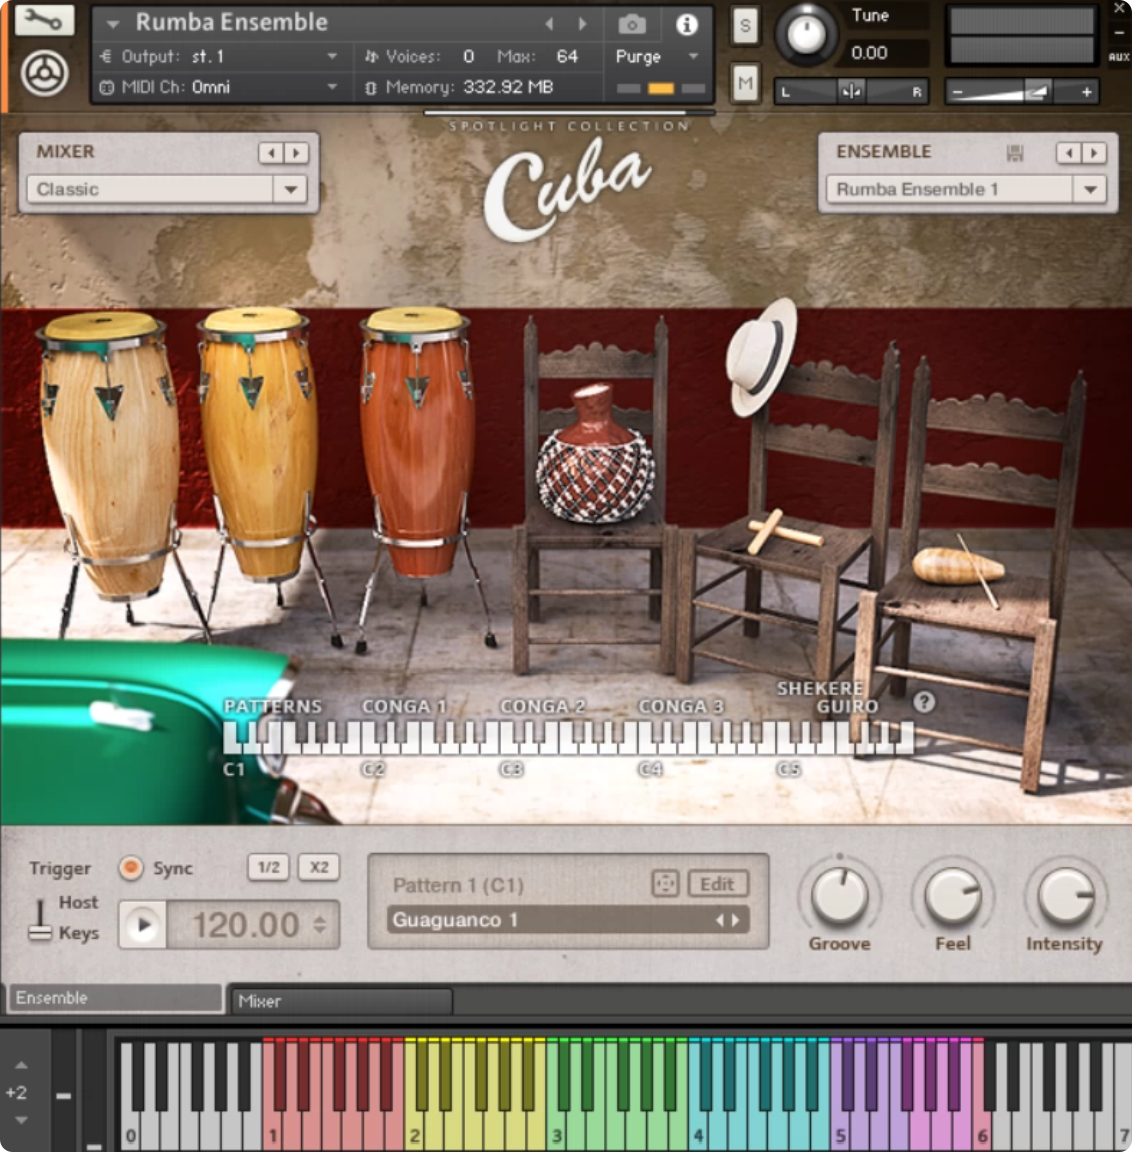
Task: Go to next instrument in header
Action: (x=583, y=24)
